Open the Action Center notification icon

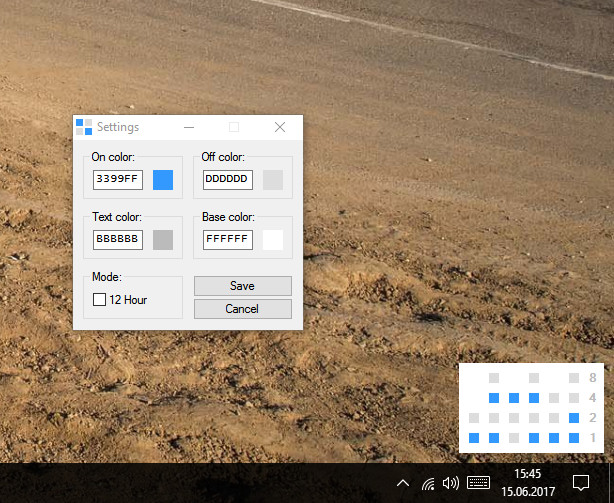(581, 483)
